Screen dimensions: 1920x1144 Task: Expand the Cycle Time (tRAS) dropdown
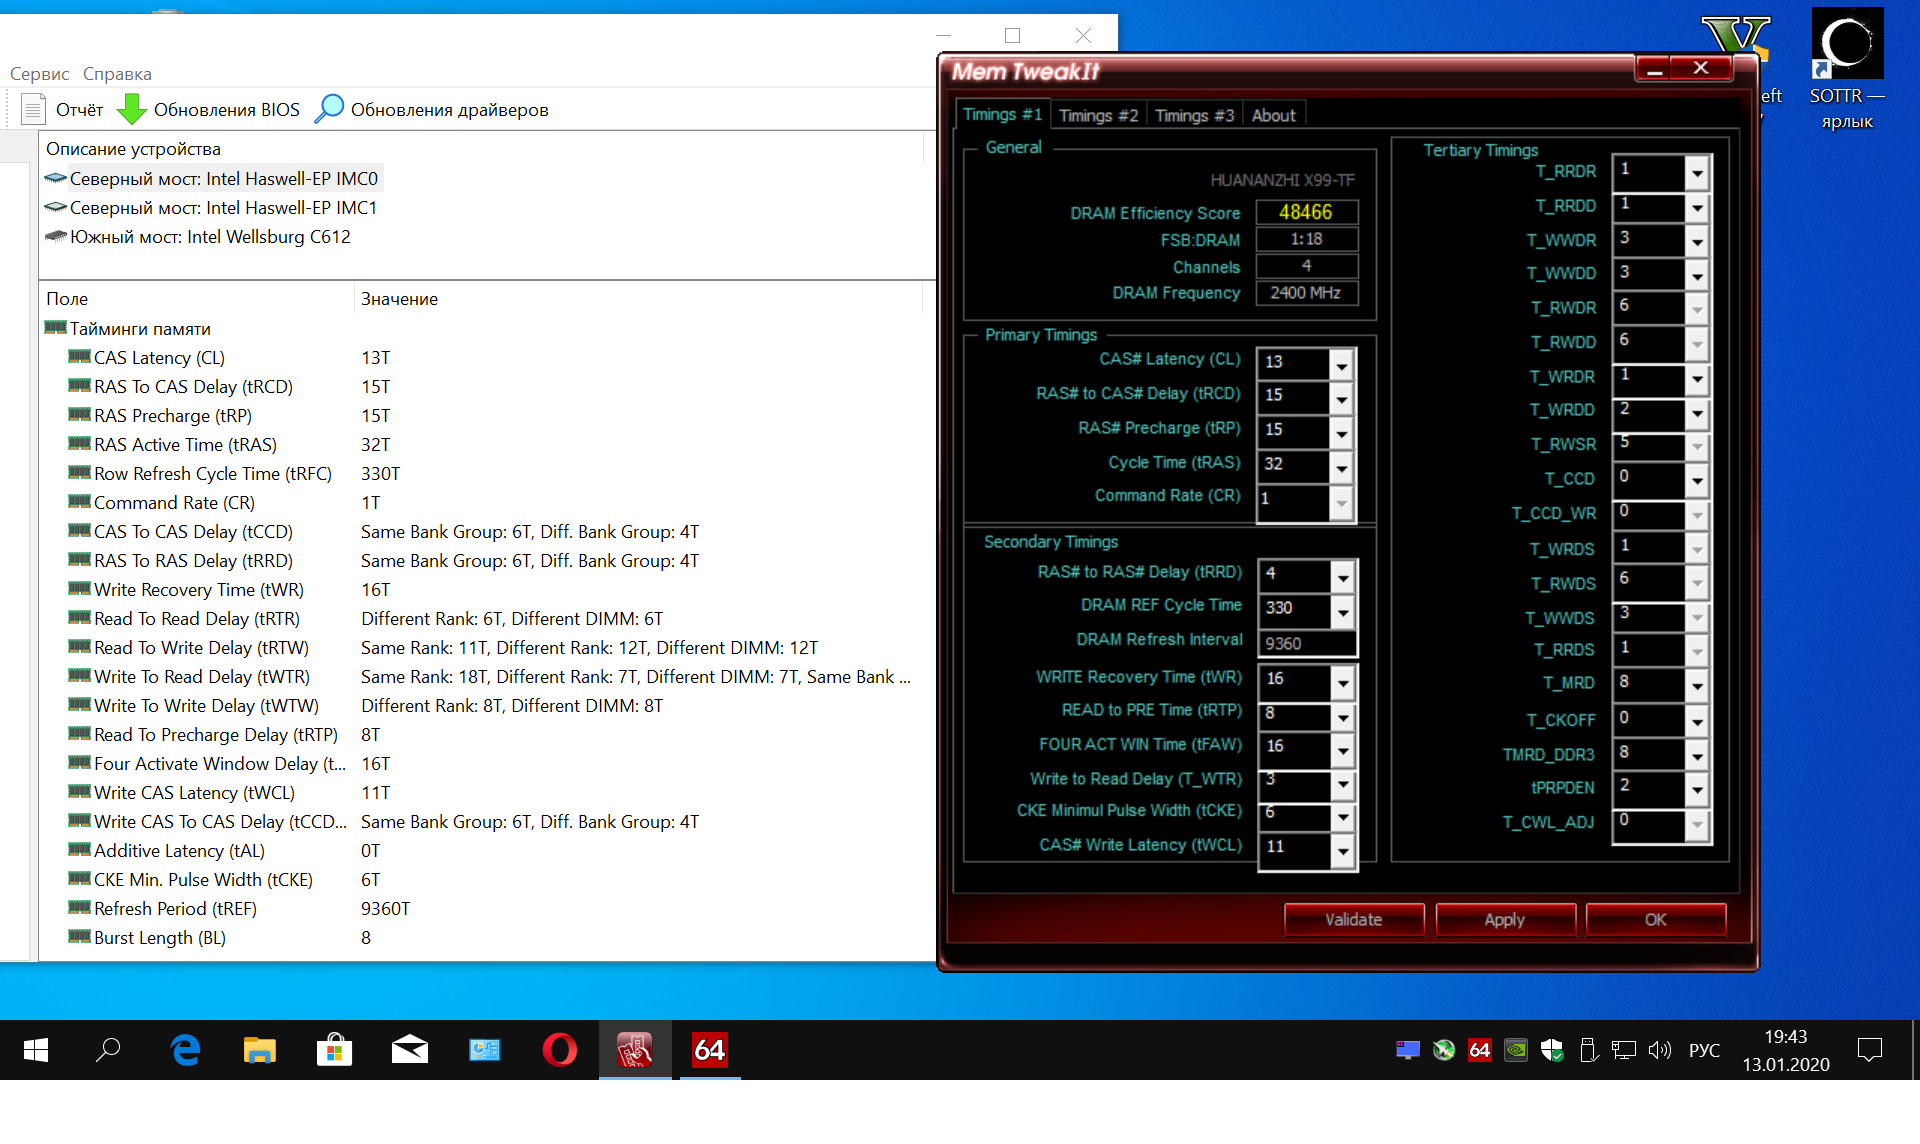1342,467
